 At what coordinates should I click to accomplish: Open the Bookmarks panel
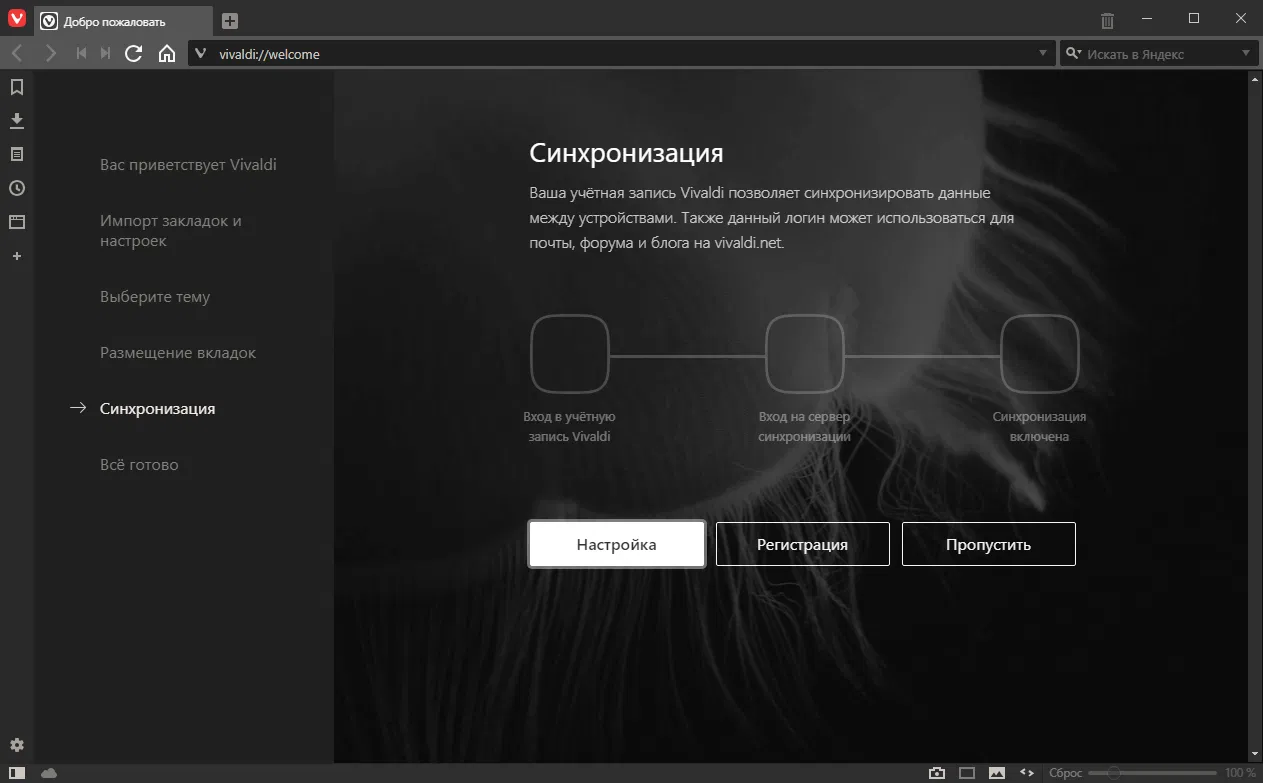pos(17,87)
